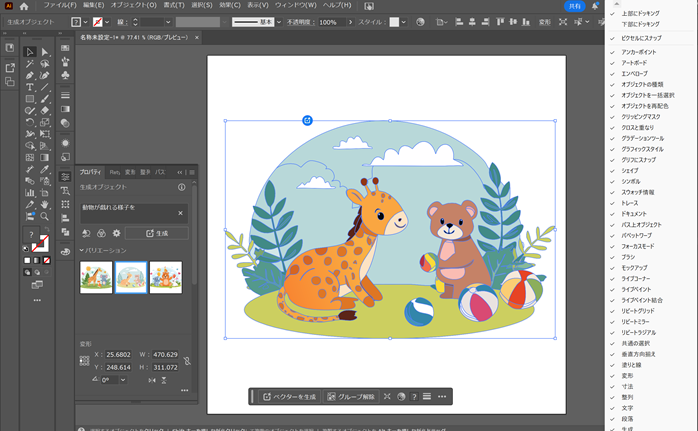Open the rotation angle dropdown
The image size is (698, 431).
[x=121, y=380]
